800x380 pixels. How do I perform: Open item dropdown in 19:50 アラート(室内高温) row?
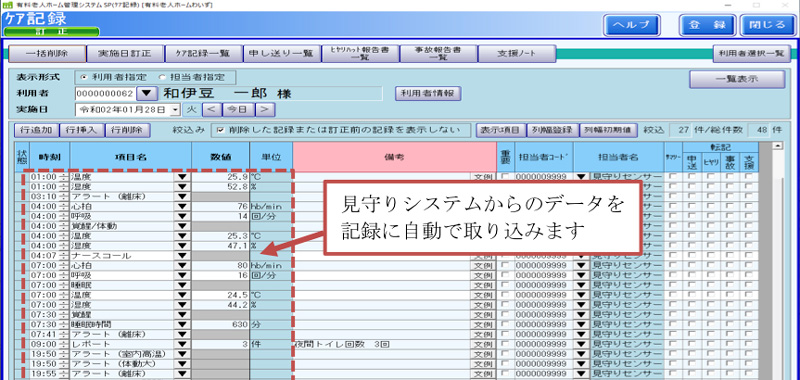183,354
